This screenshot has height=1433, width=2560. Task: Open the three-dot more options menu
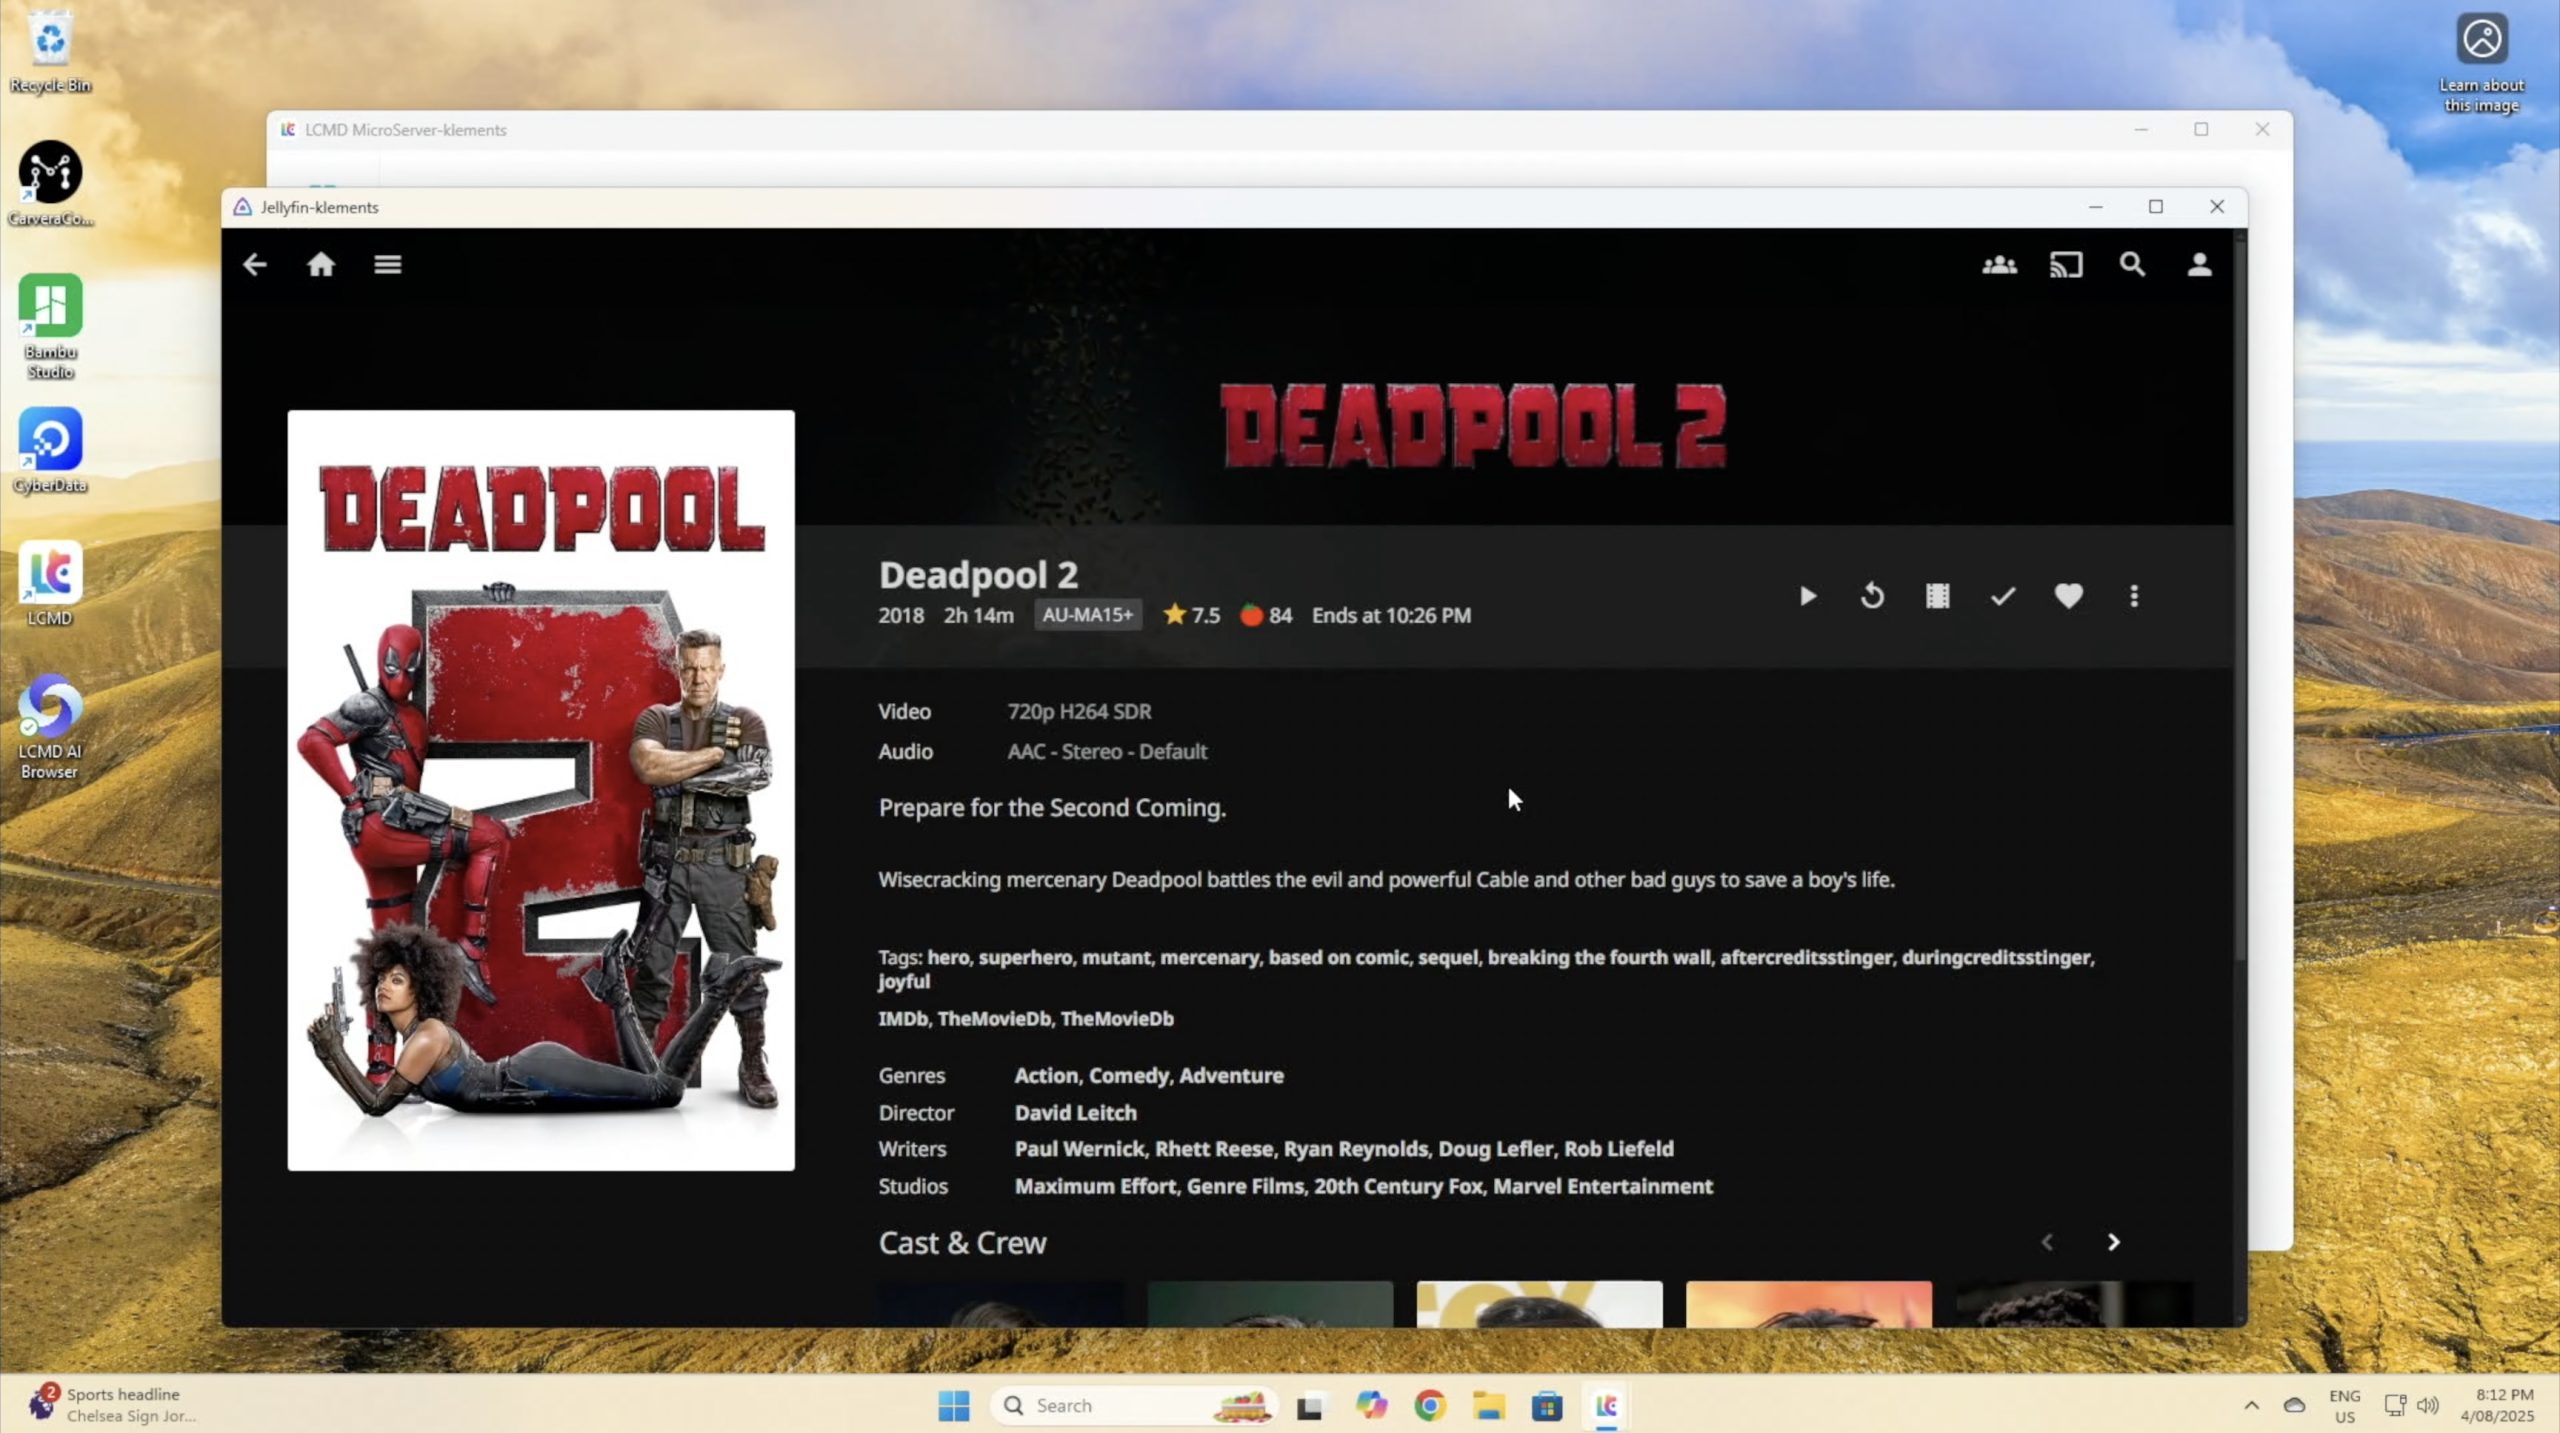(x=2134, y=597)
